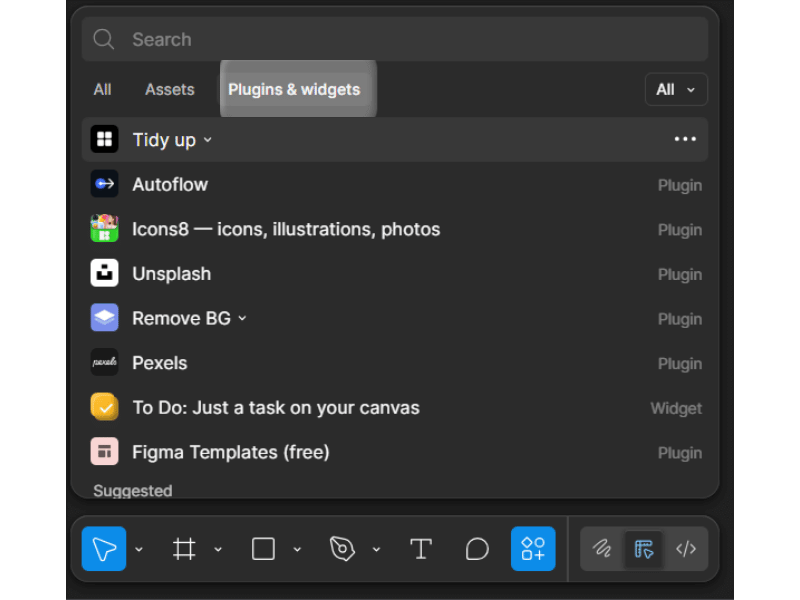Image resolution: width=800 pixels, height=600 pixels.
Task: Open Frame tool options chevron
Action: (x=218, y=549)
